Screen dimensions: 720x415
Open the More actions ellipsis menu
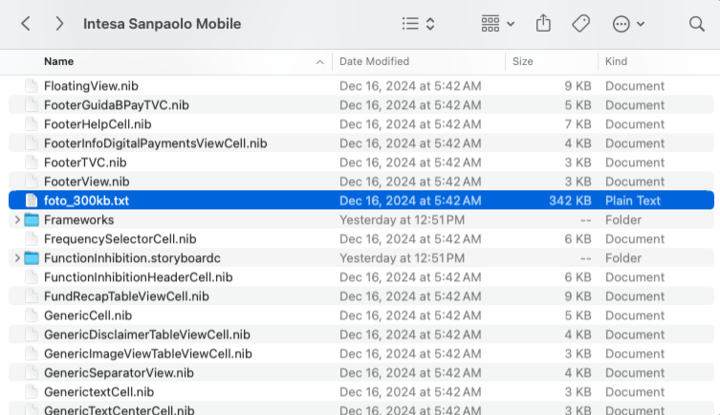628,23
